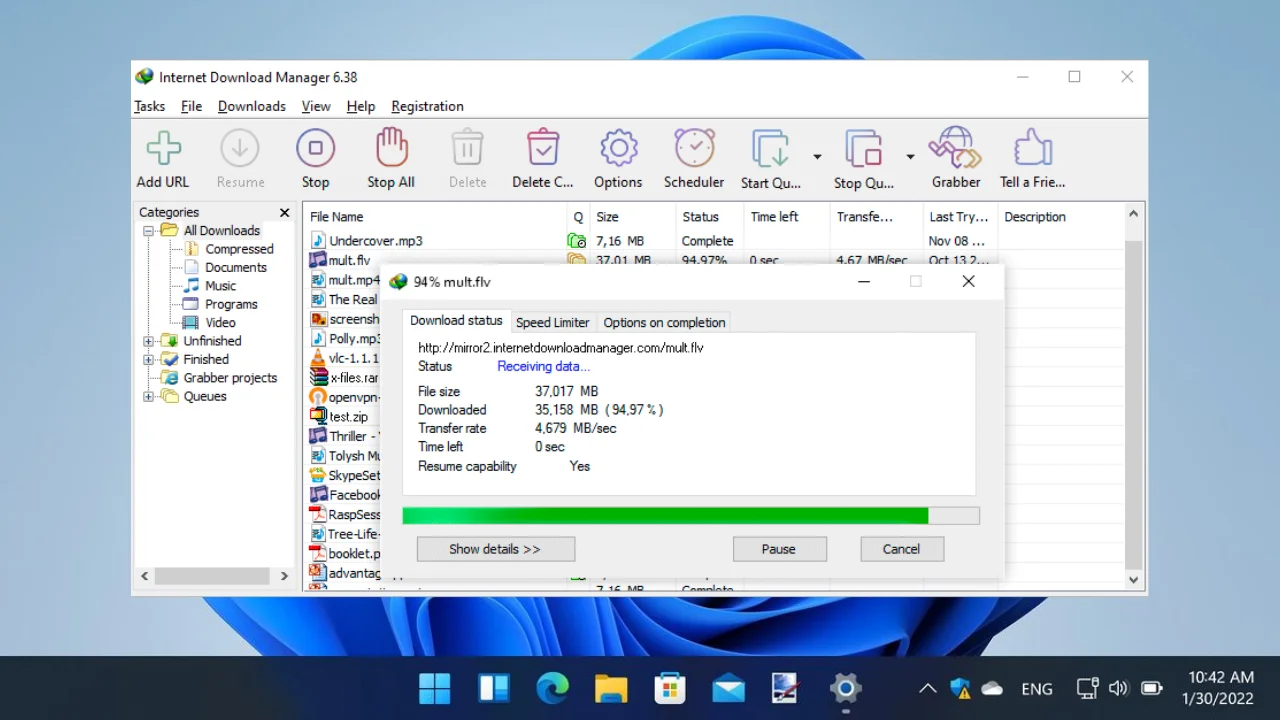Switch to the Speed Limiter tab
The image size is (1280, 720).
click(553, 322)
